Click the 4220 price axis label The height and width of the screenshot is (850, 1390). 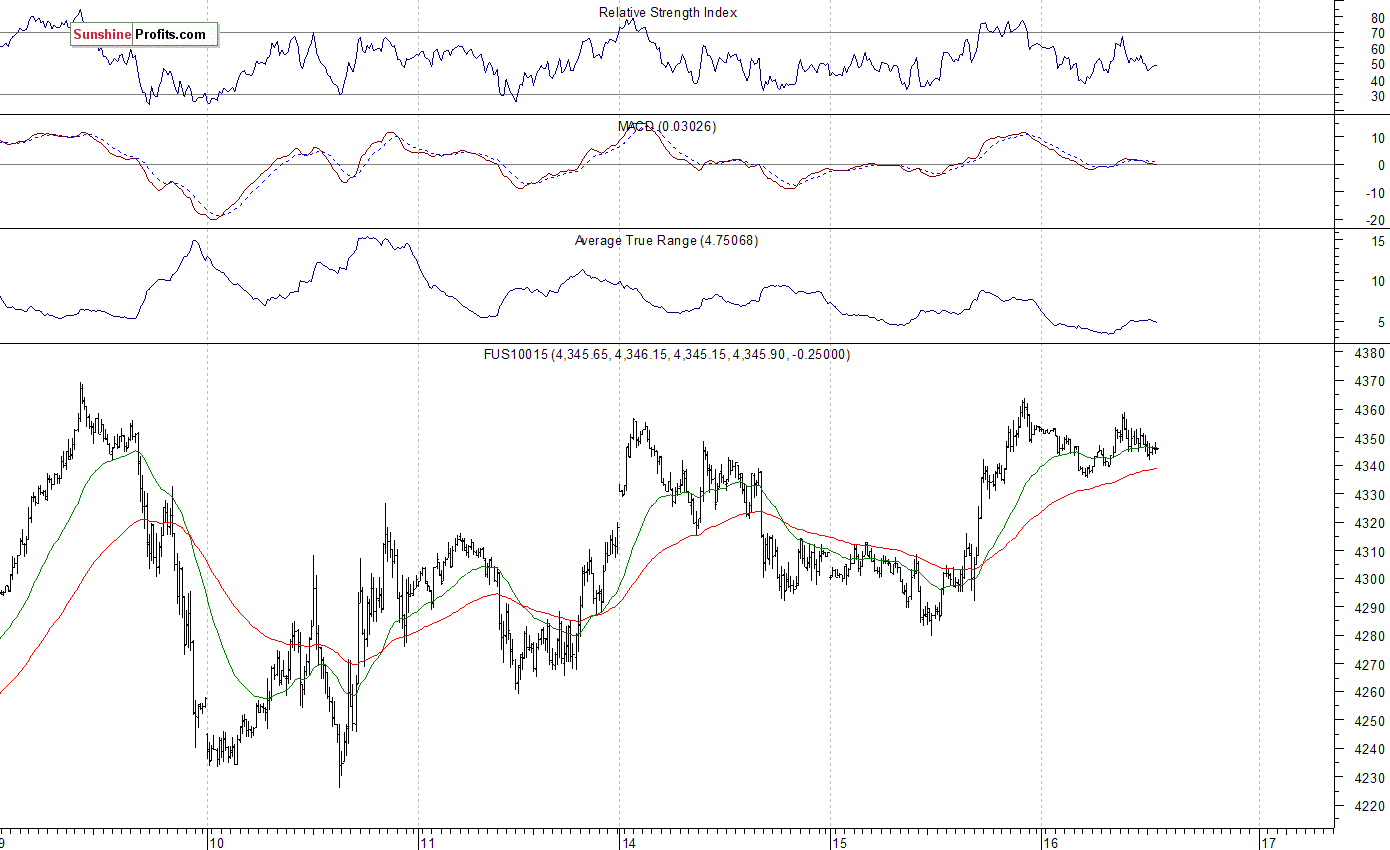click(x=1368, y=807)
